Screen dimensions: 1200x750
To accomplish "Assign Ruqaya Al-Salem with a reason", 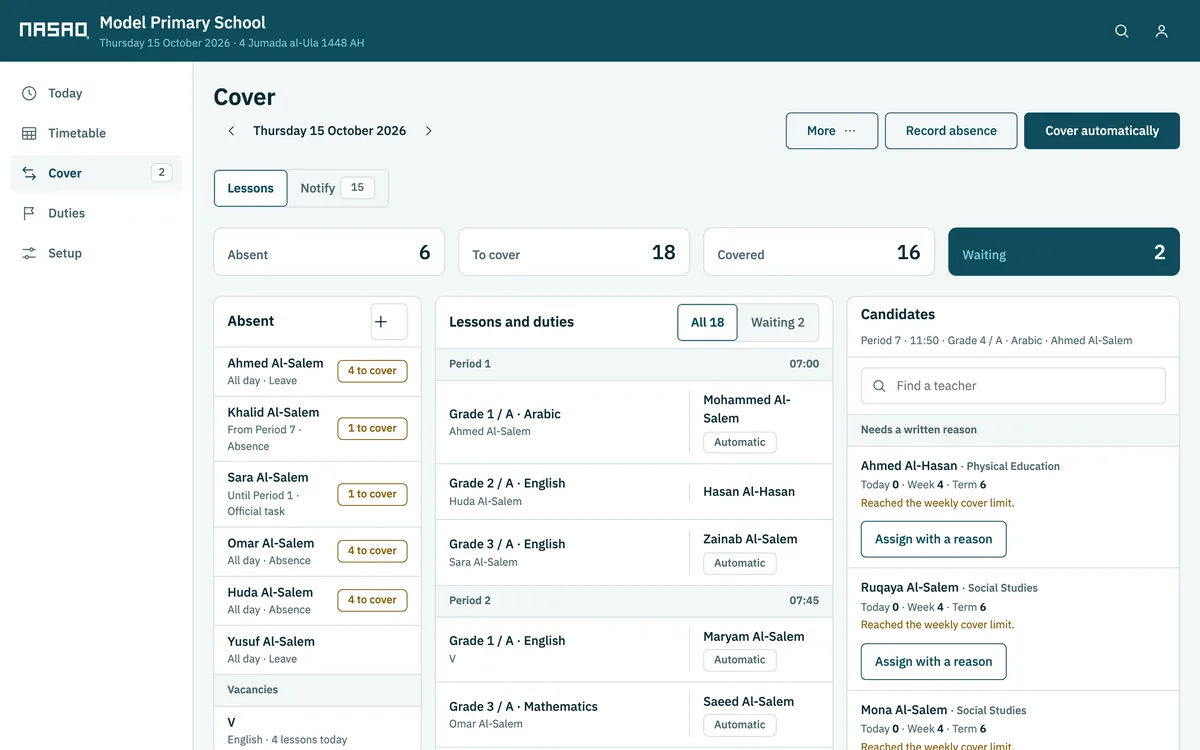I will (x=933, y=661).
